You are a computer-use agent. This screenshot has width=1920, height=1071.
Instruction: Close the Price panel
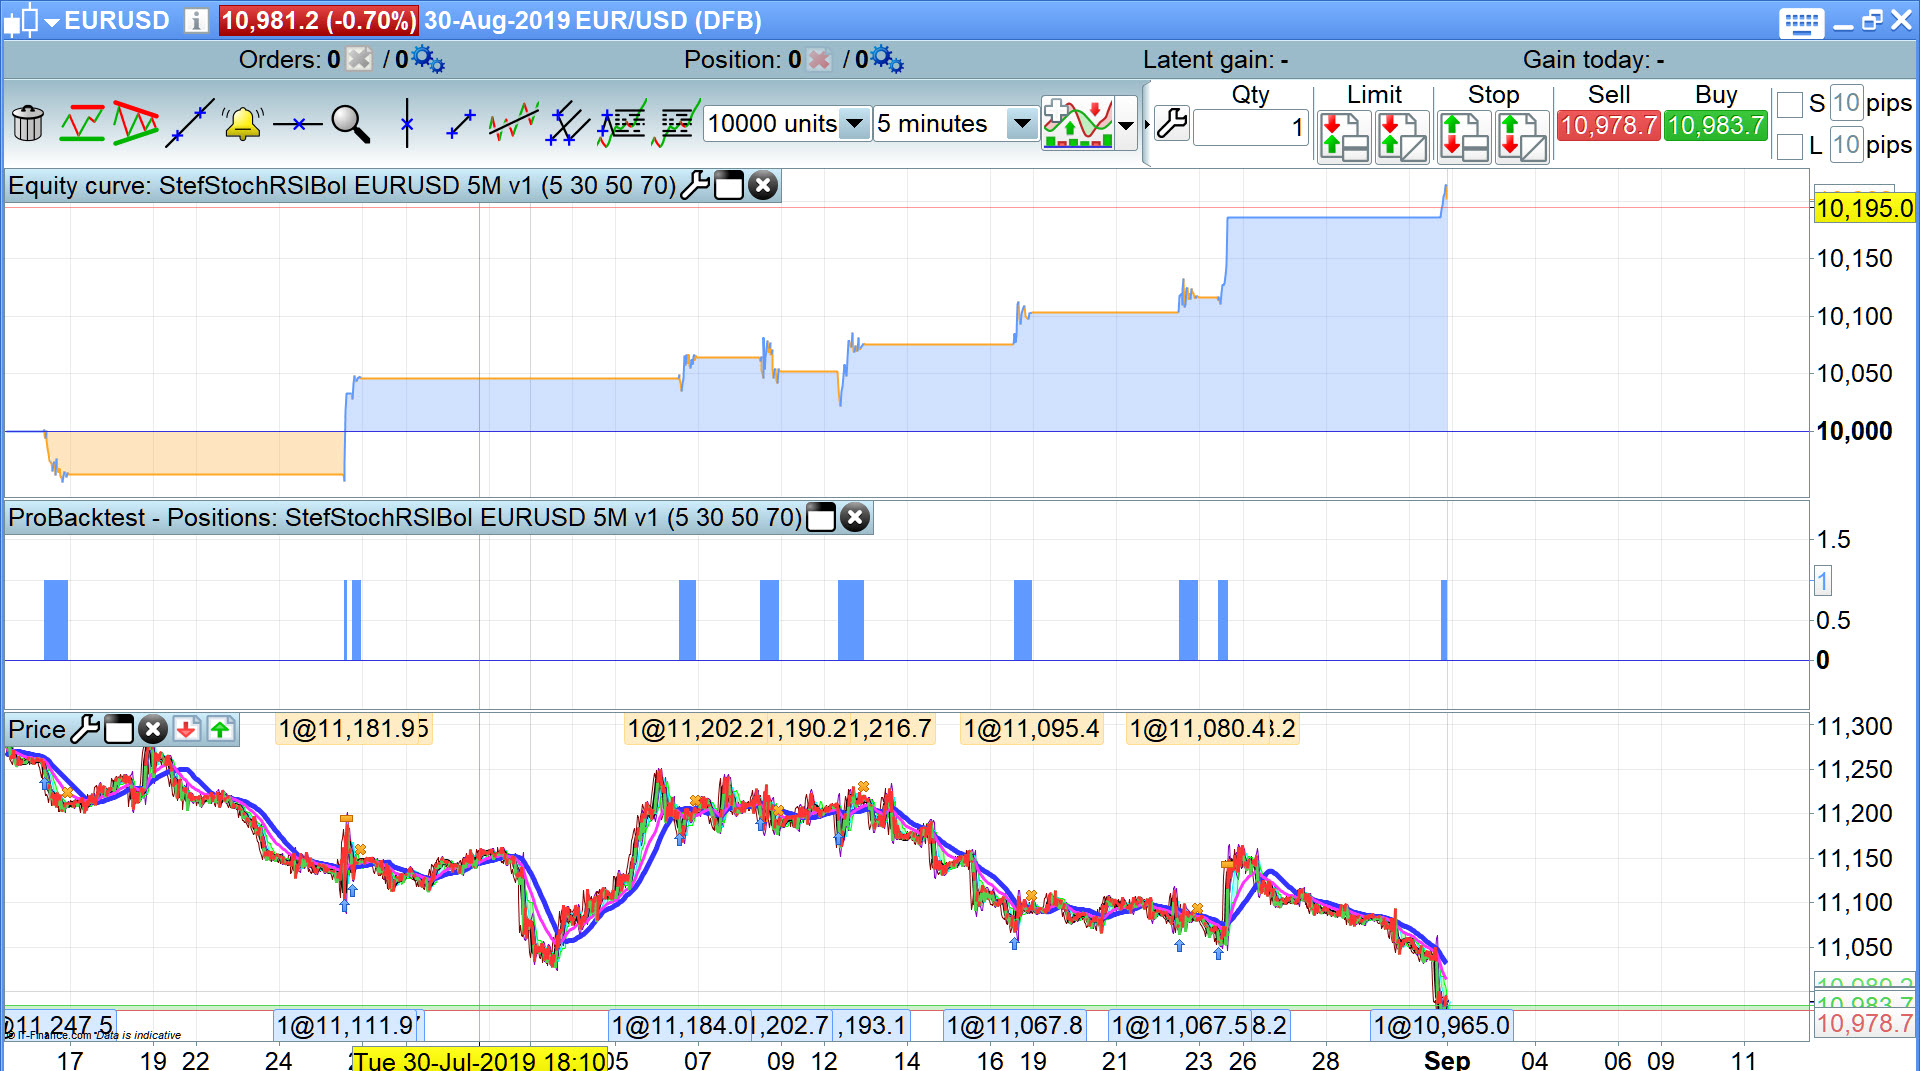(x=153, y=729)
